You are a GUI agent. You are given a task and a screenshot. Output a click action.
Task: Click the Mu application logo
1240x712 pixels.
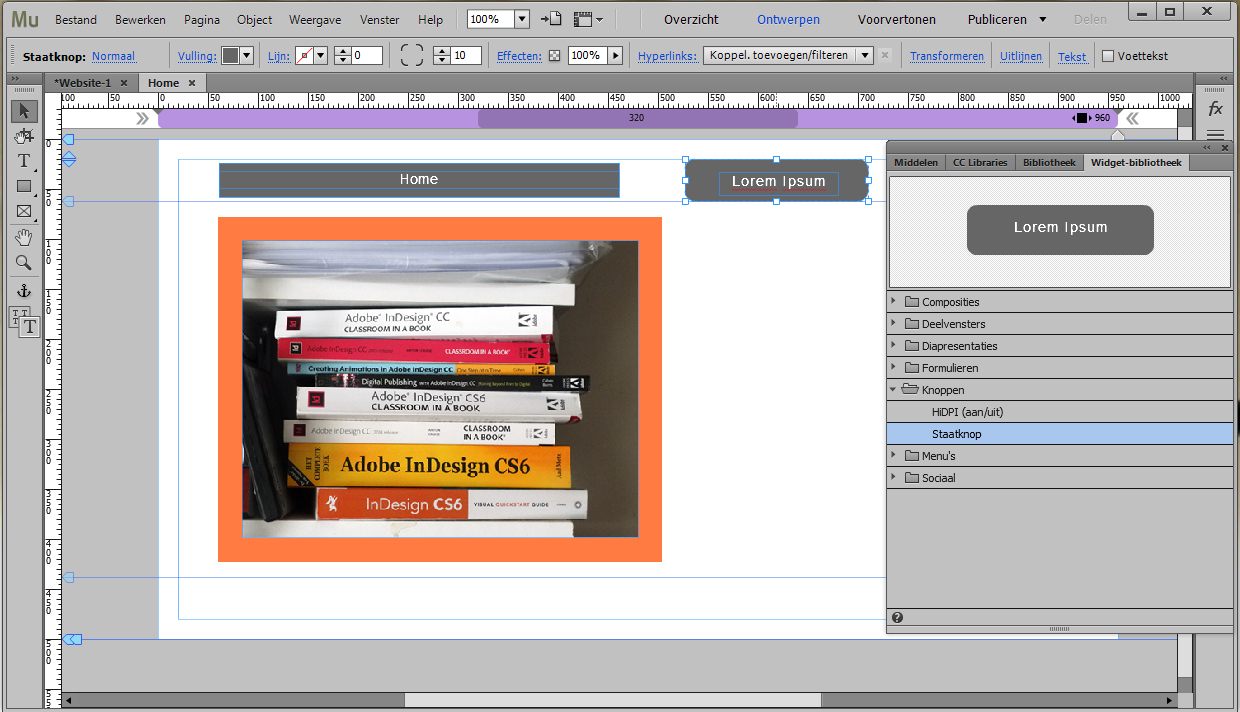[x=24, y=19]
